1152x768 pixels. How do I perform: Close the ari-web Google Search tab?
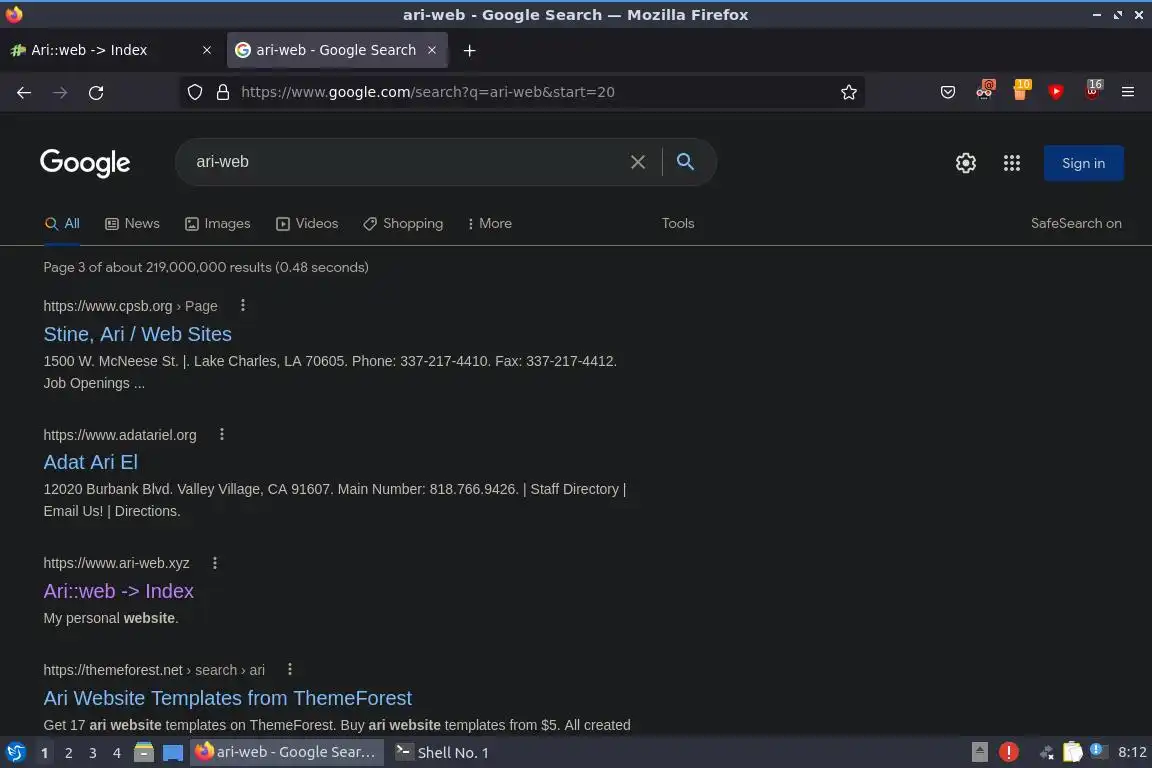click(432, 50)
